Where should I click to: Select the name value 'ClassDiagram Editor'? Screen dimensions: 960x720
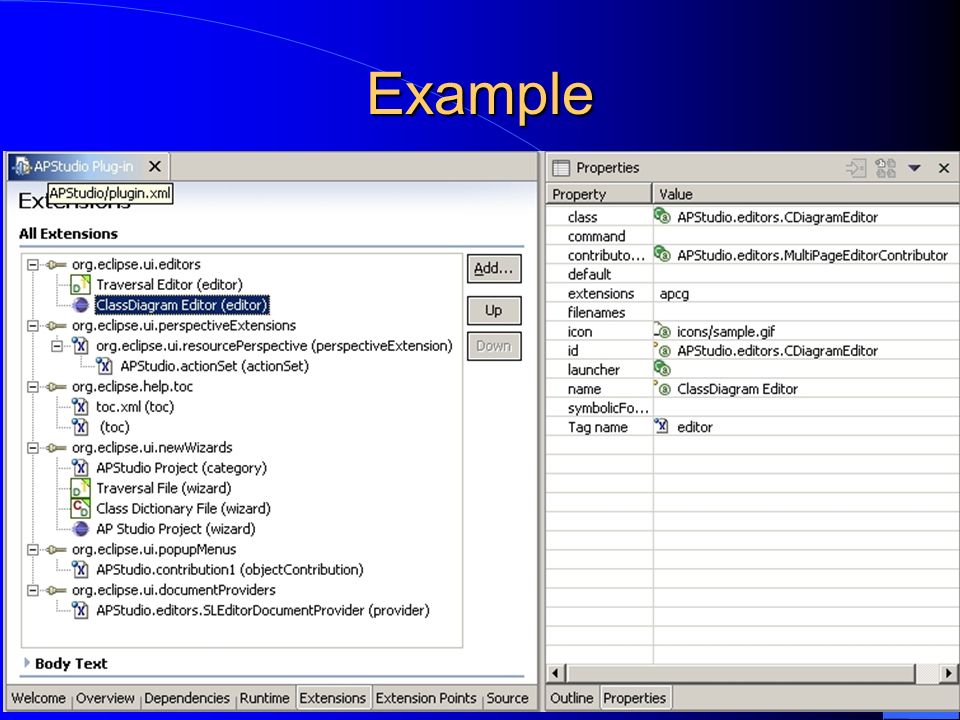pyautogui.click(x=737, y=389)
